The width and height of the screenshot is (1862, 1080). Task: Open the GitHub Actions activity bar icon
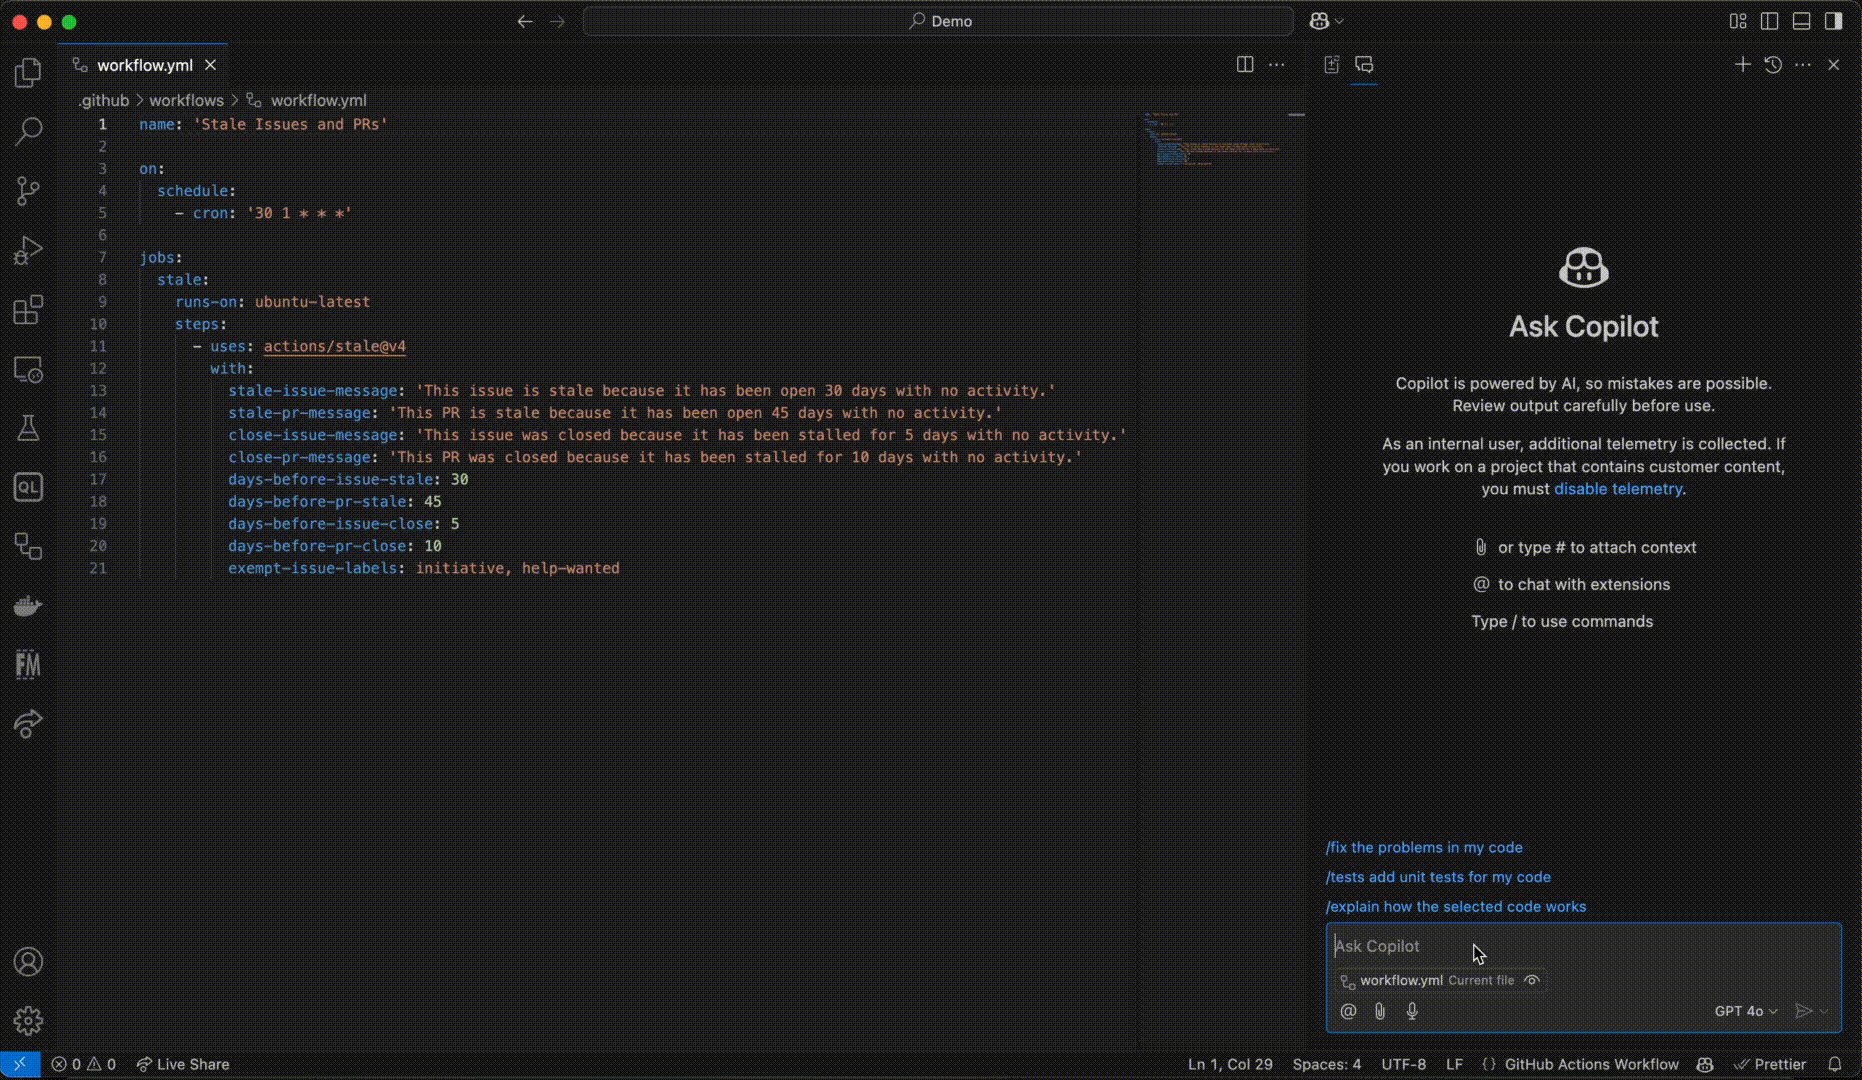click(28, 546)
